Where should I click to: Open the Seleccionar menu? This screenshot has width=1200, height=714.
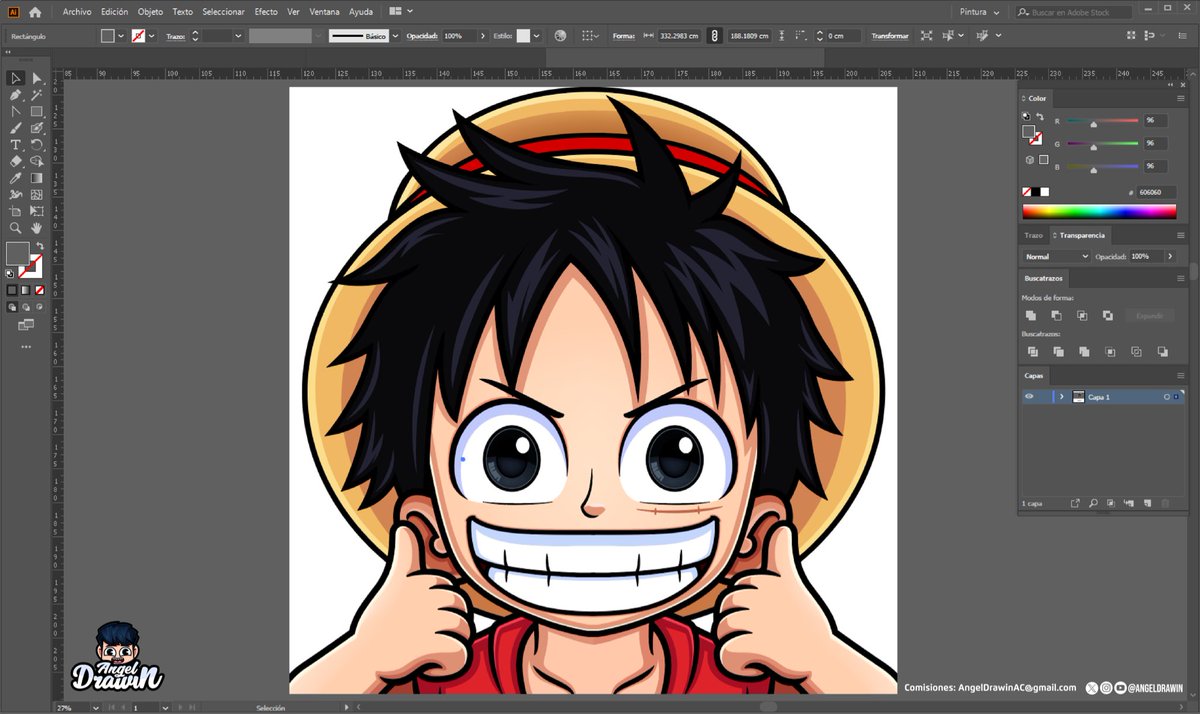222,11
